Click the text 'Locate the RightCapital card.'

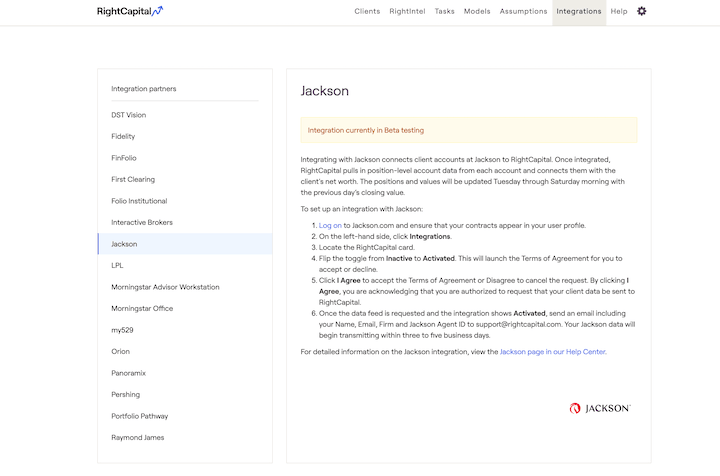pos(366,247)
